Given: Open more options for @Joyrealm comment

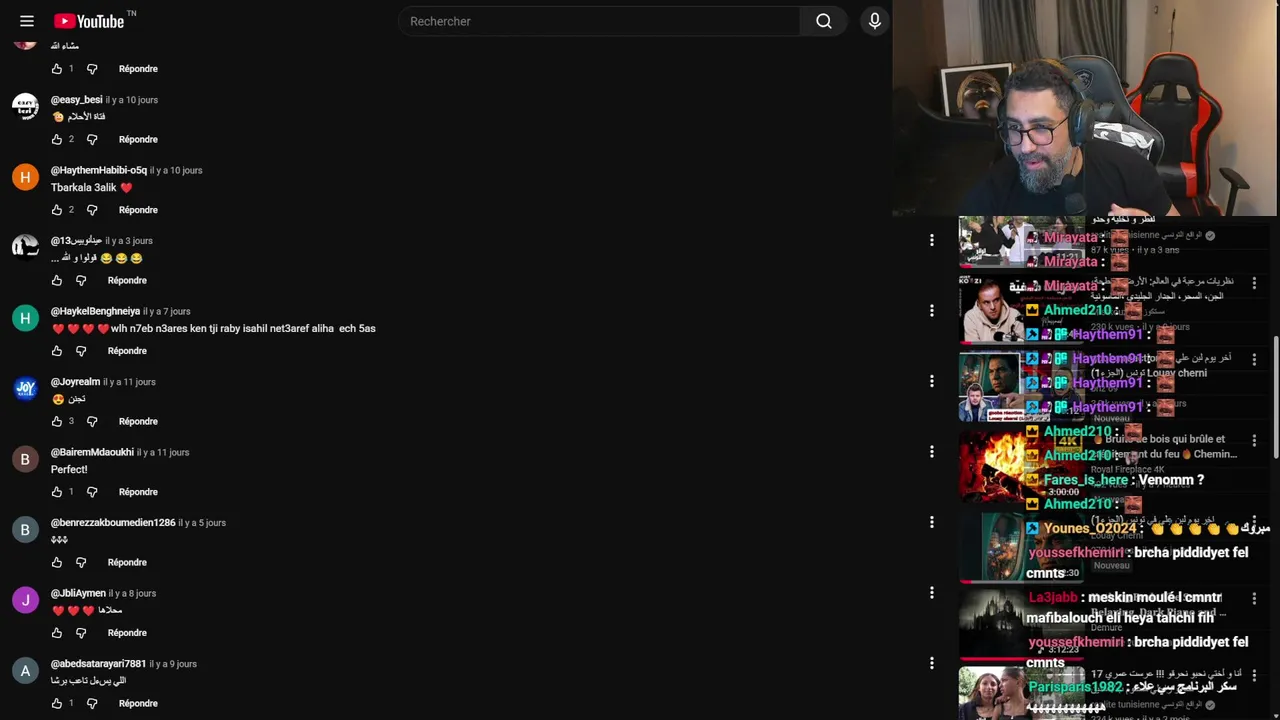Looking at the screenshot, I should [x=931, y=381].
